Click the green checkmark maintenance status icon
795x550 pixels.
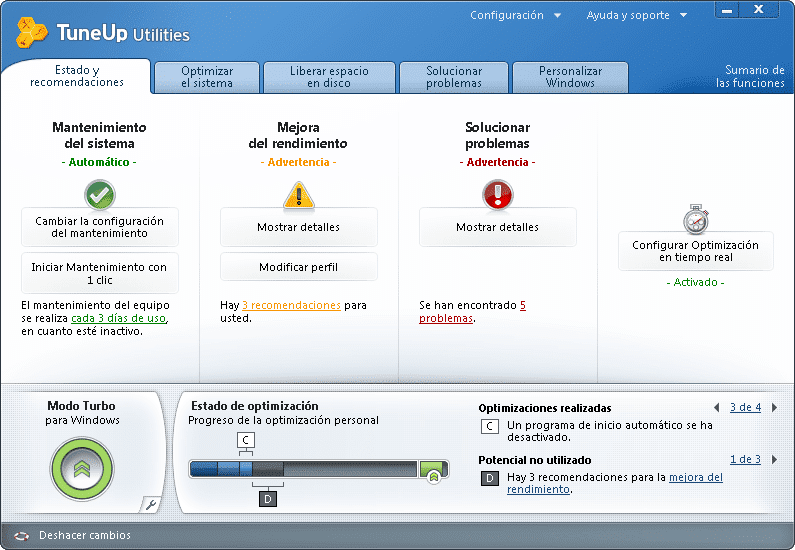point(100,195)
